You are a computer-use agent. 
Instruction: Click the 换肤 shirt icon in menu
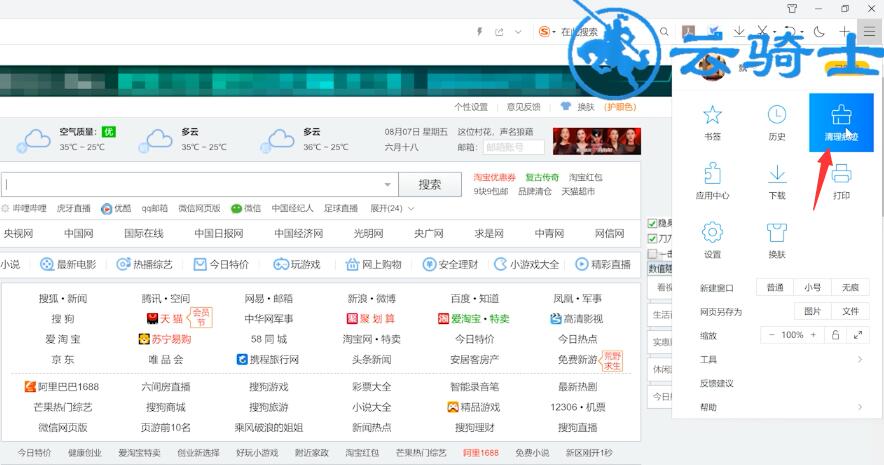point(777,232)
